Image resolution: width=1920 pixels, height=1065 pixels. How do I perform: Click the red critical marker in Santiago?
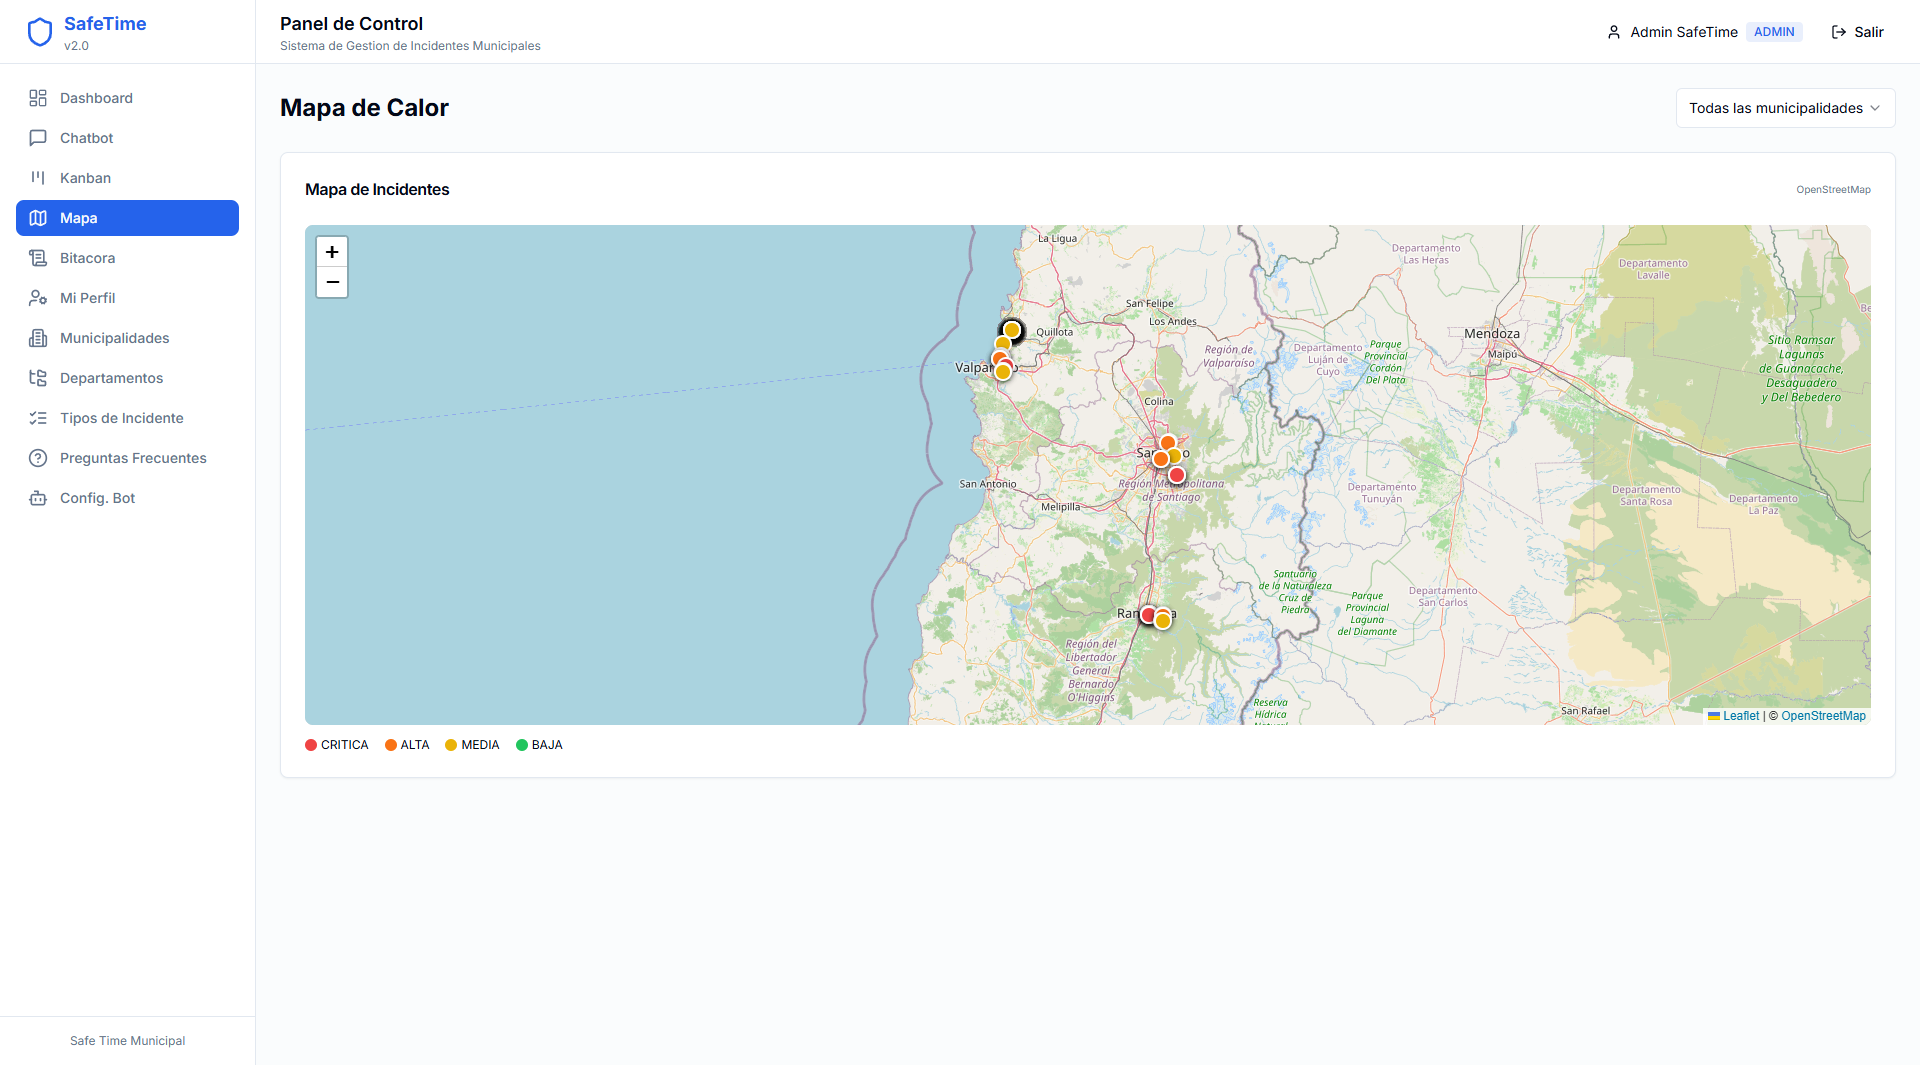coord(1177,475)
